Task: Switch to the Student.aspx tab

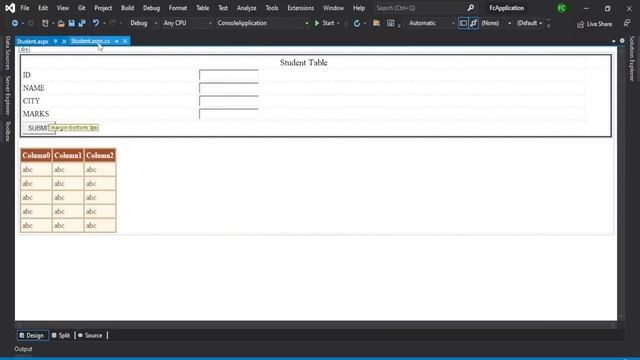Action: pyautogui.click(x=33, y=41)
